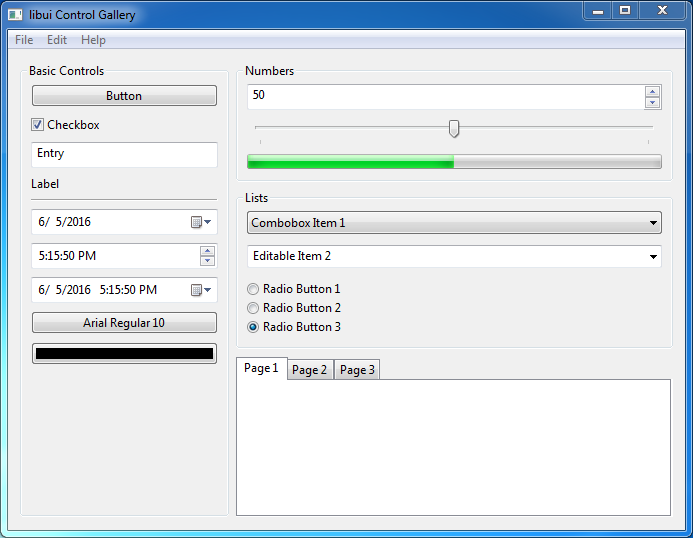This screenshot has height=538, width=693.
Task: Open the Arial Regular 10 font chooser
Action: pyautogui.click(x=124, y=323)
